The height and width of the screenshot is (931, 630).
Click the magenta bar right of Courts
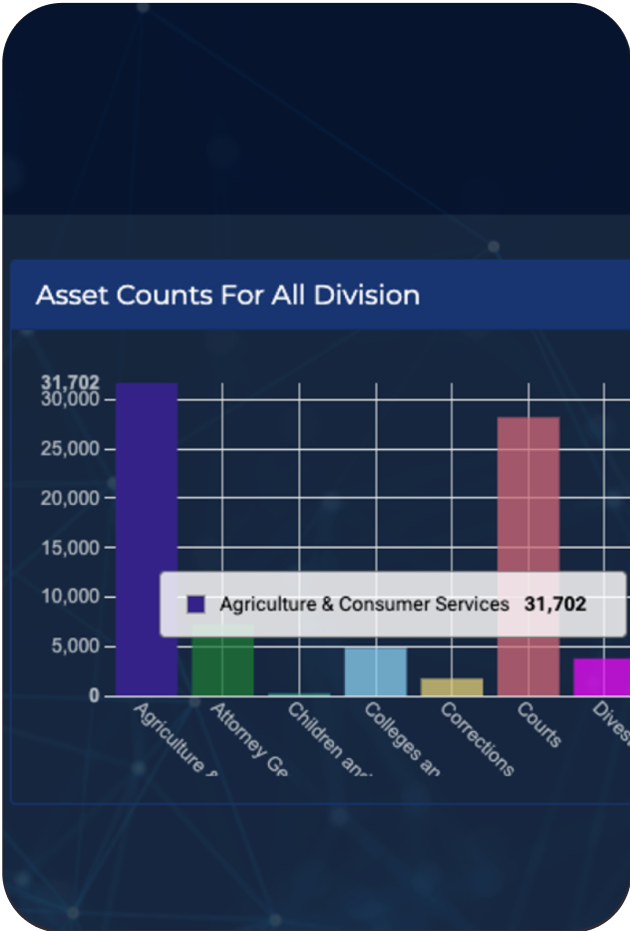click(x=602, y=677)
